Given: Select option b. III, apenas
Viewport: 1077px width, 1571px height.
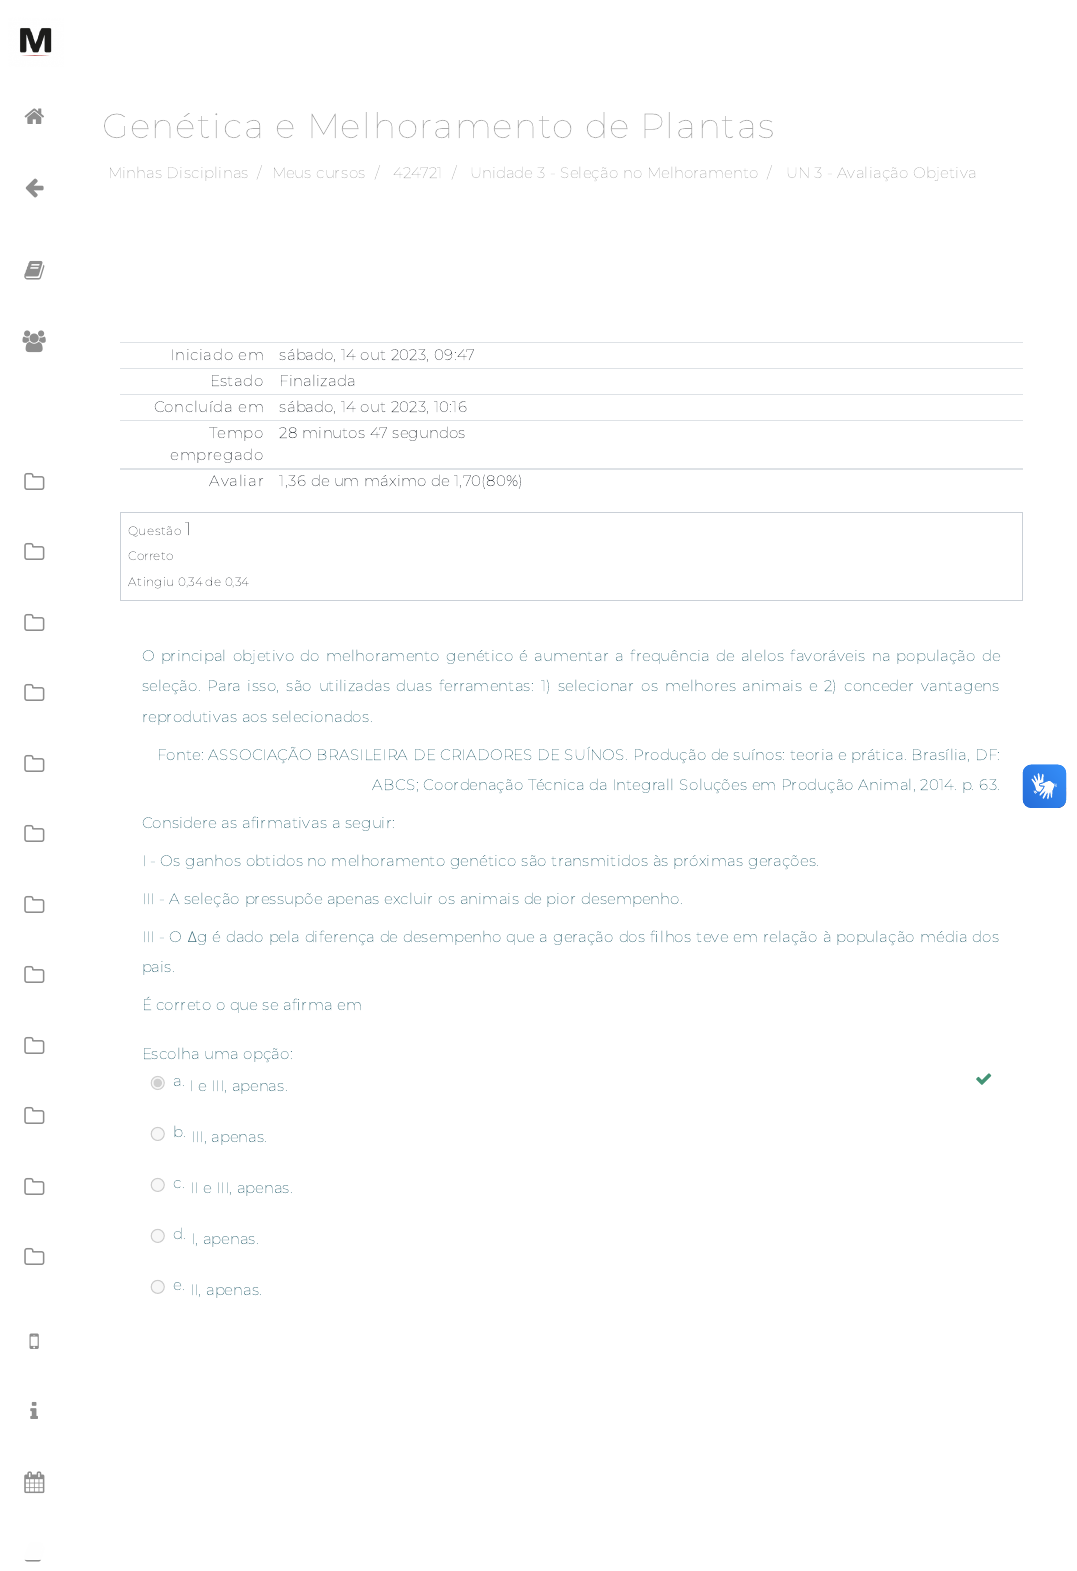Looking at the screenshot, I should tap(158, 1134).
